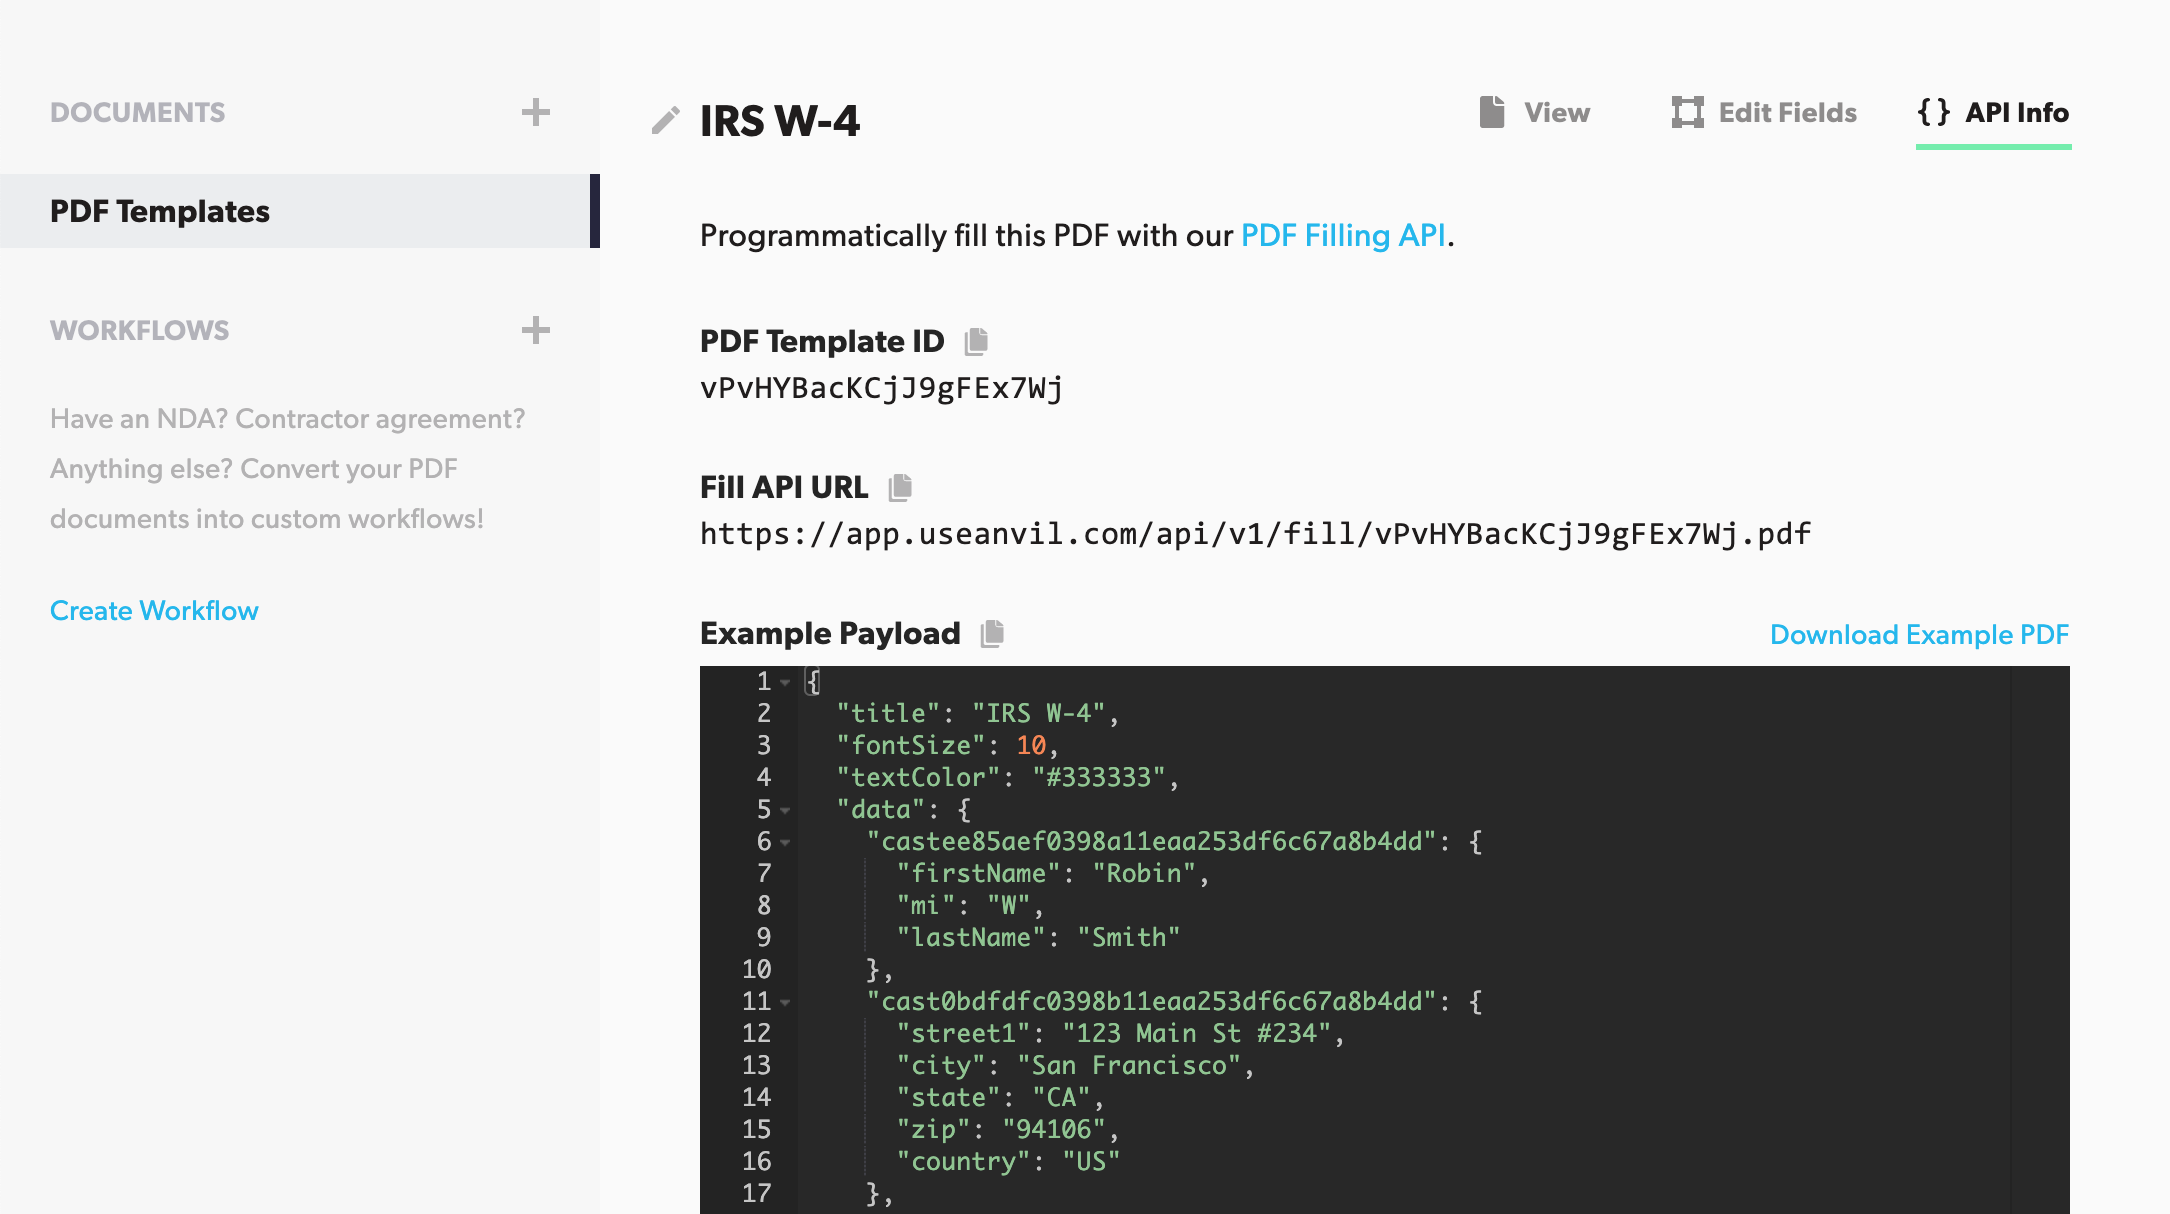
Task: Click the "state": "CA" code line
Action: point(1000,1097)
